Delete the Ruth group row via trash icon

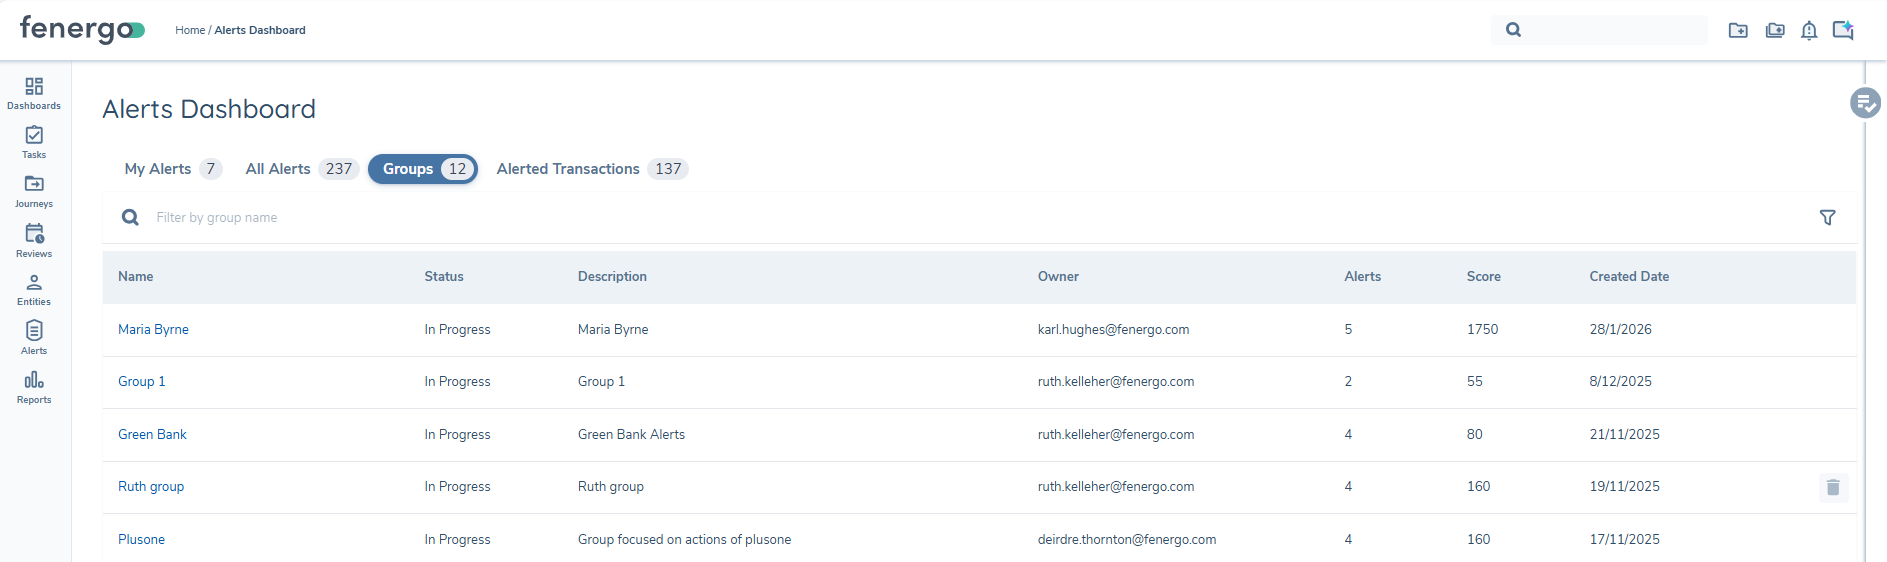[x=1833, y=487]
